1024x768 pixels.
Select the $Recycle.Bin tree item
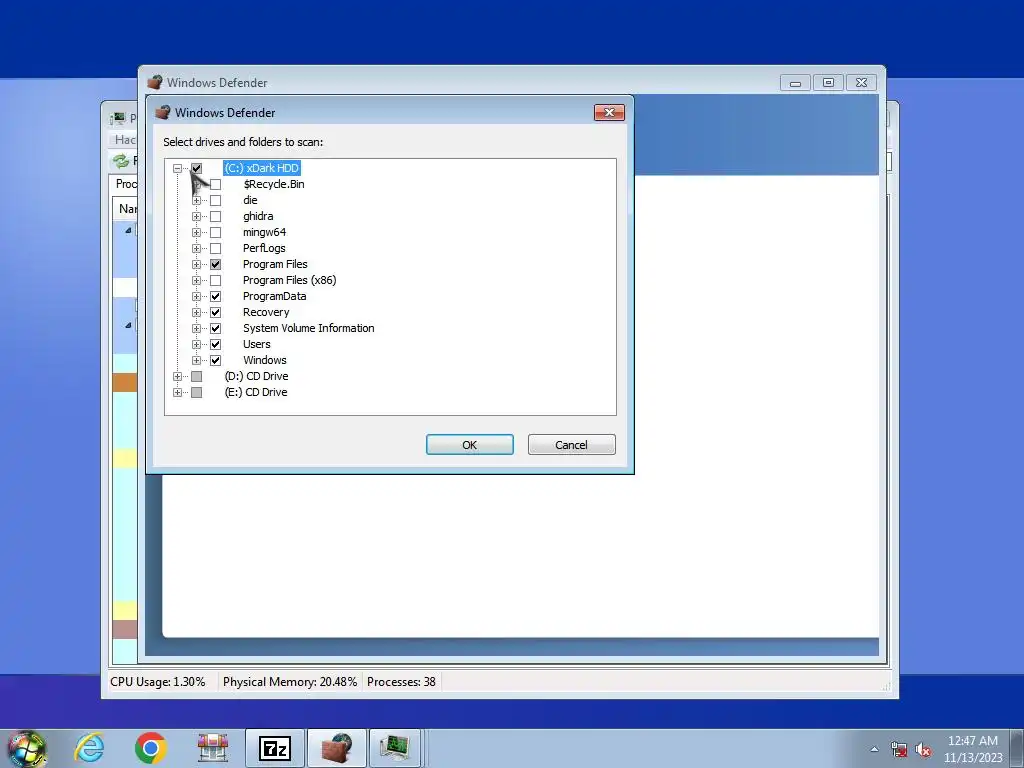274,184
